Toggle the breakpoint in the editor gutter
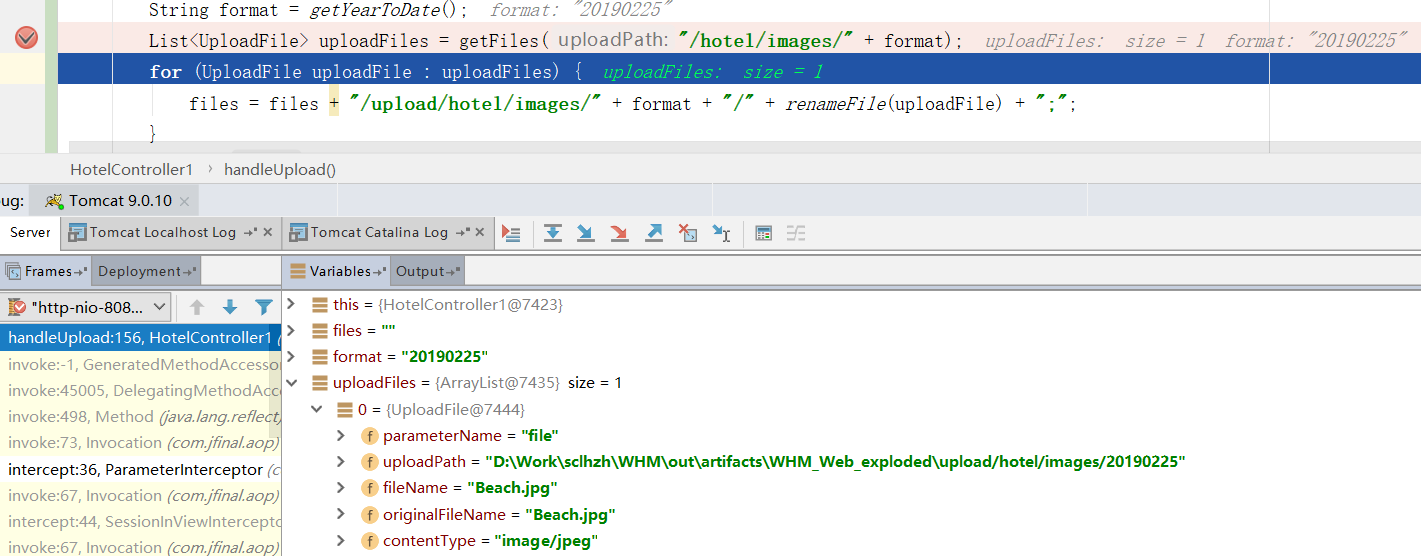Image resolution: width=1421 pixels, height=556 pixels. (26, 38)
